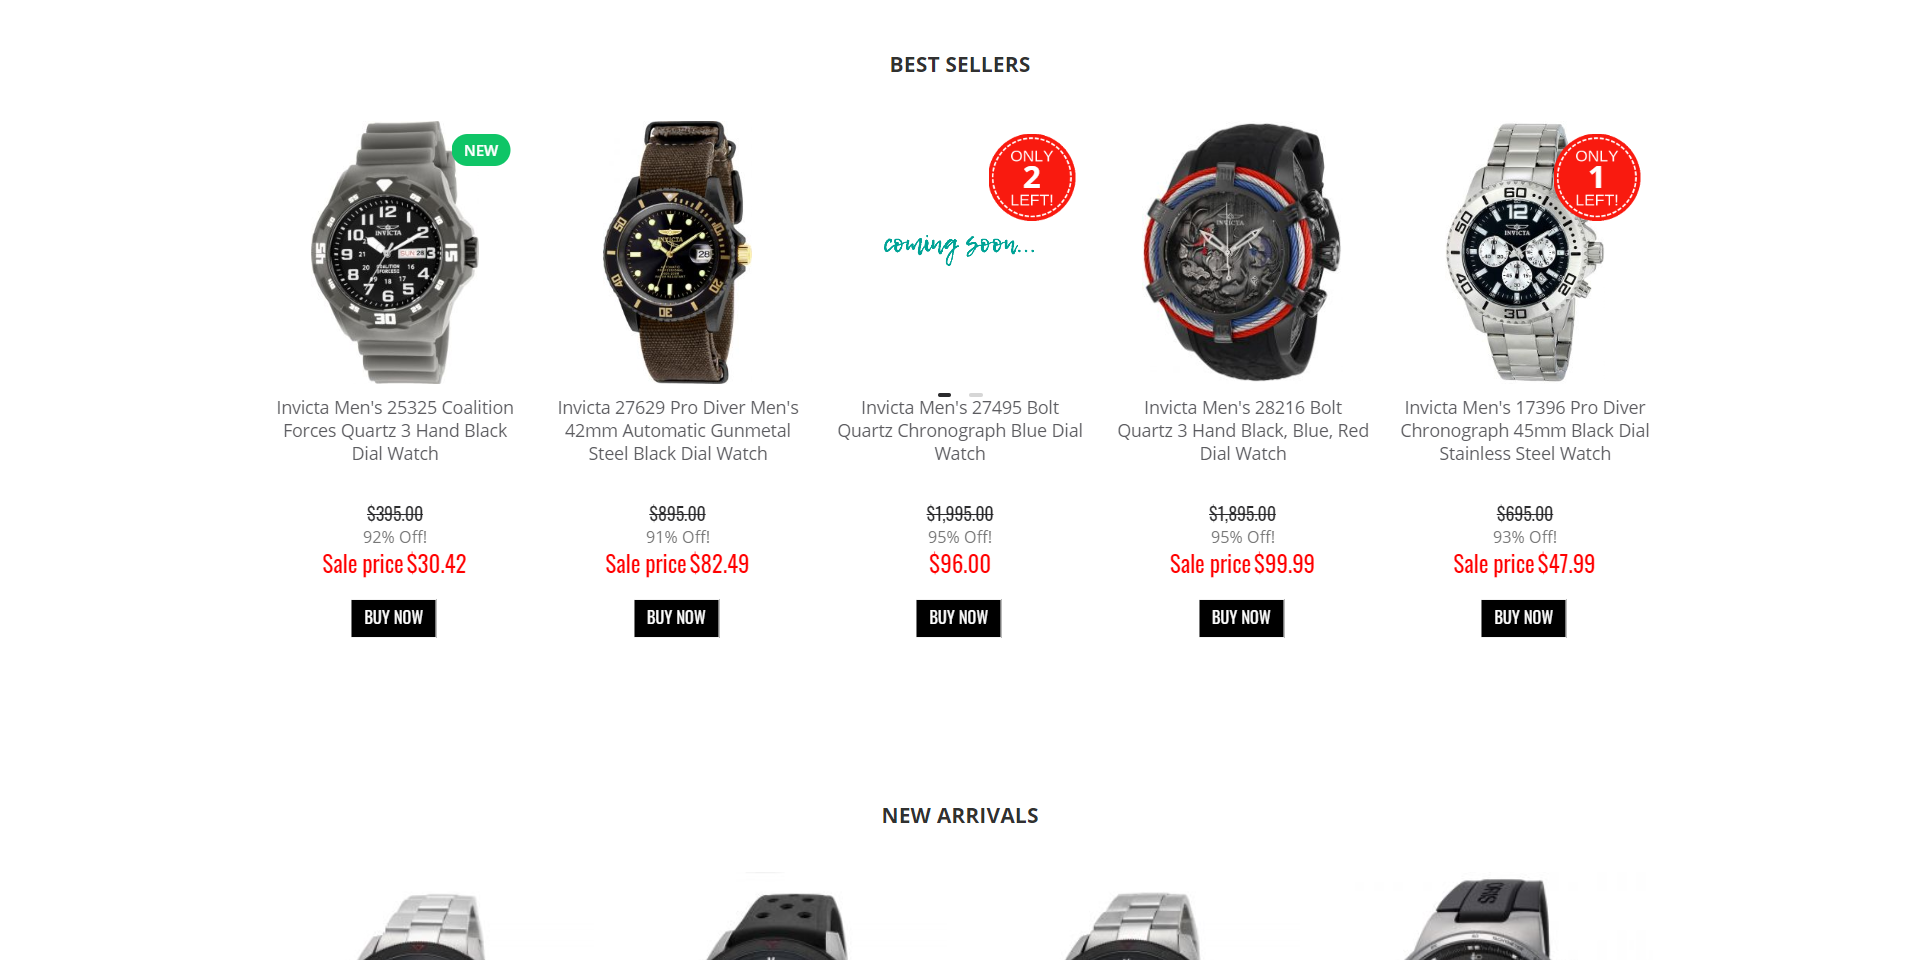This screenshot has height=960, width=1920.
Task: Buy the Invicta 27629 Pro Diver watch
Action: [x=676, y=618]
